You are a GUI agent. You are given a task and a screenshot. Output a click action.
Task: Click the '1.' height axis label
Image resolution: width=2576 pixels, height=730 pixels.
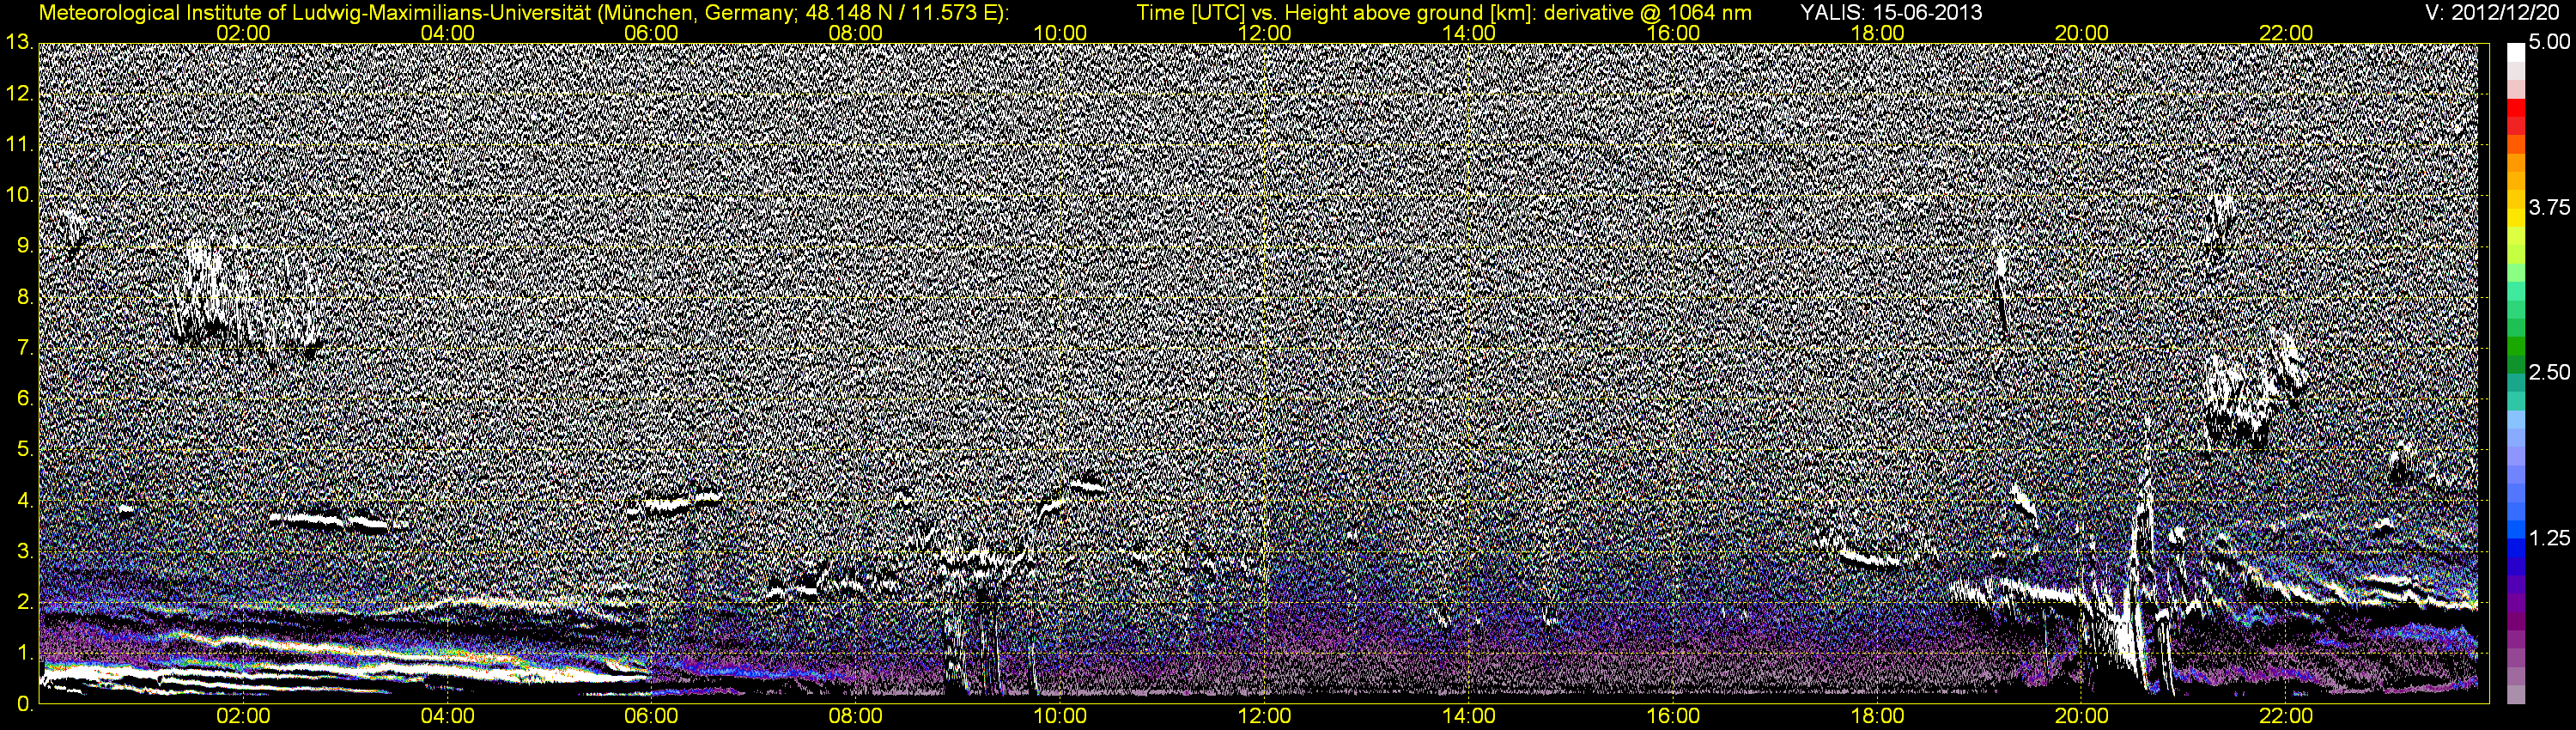(25, 653)
